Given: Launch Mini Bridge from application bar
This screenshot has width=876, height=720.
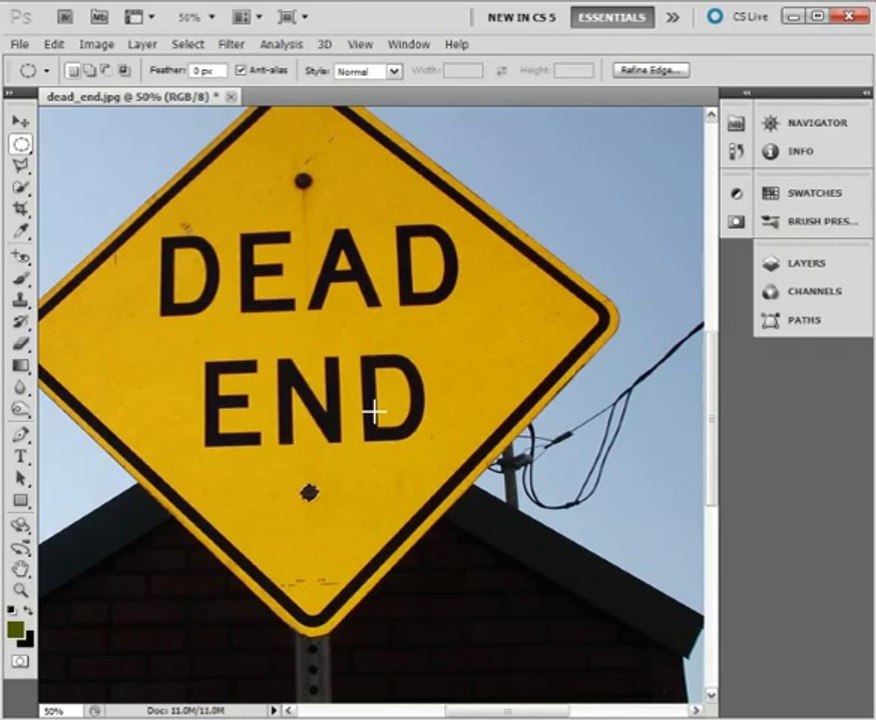Looking at the screenshot, I should coord(99,17).
